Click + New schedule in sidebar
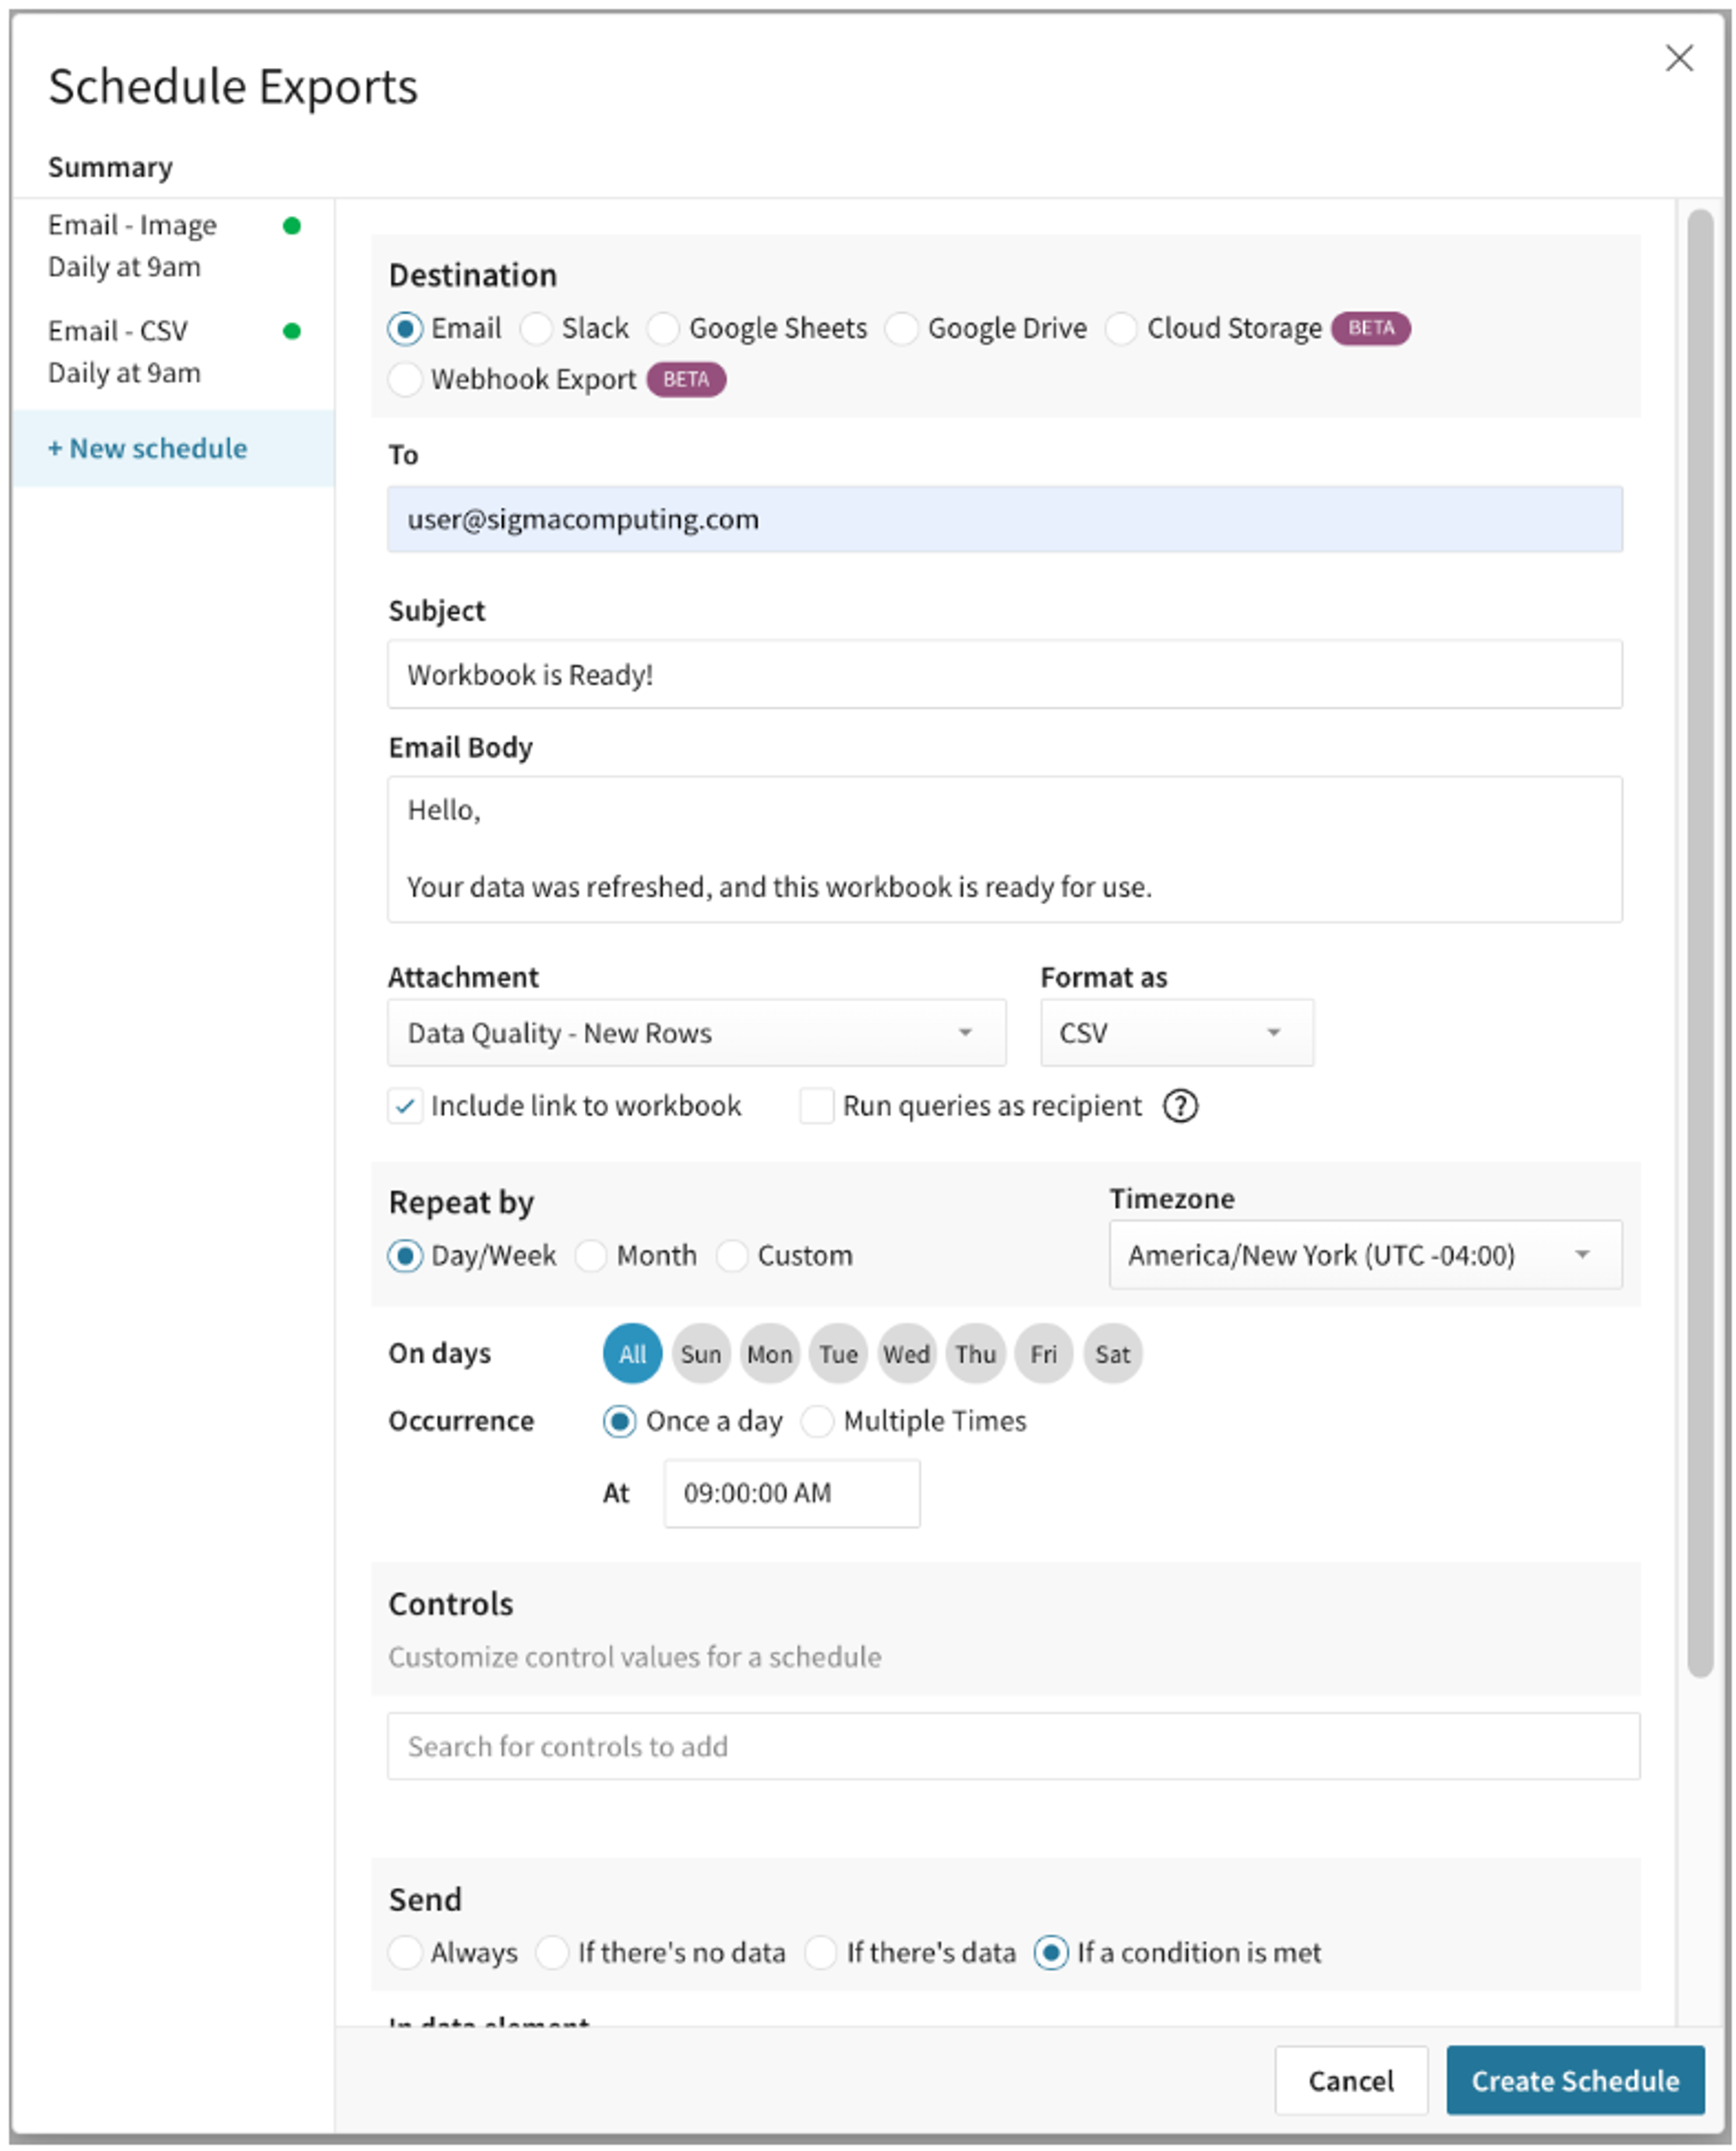The image size is (1736, 2151). (x=174, y=448)
